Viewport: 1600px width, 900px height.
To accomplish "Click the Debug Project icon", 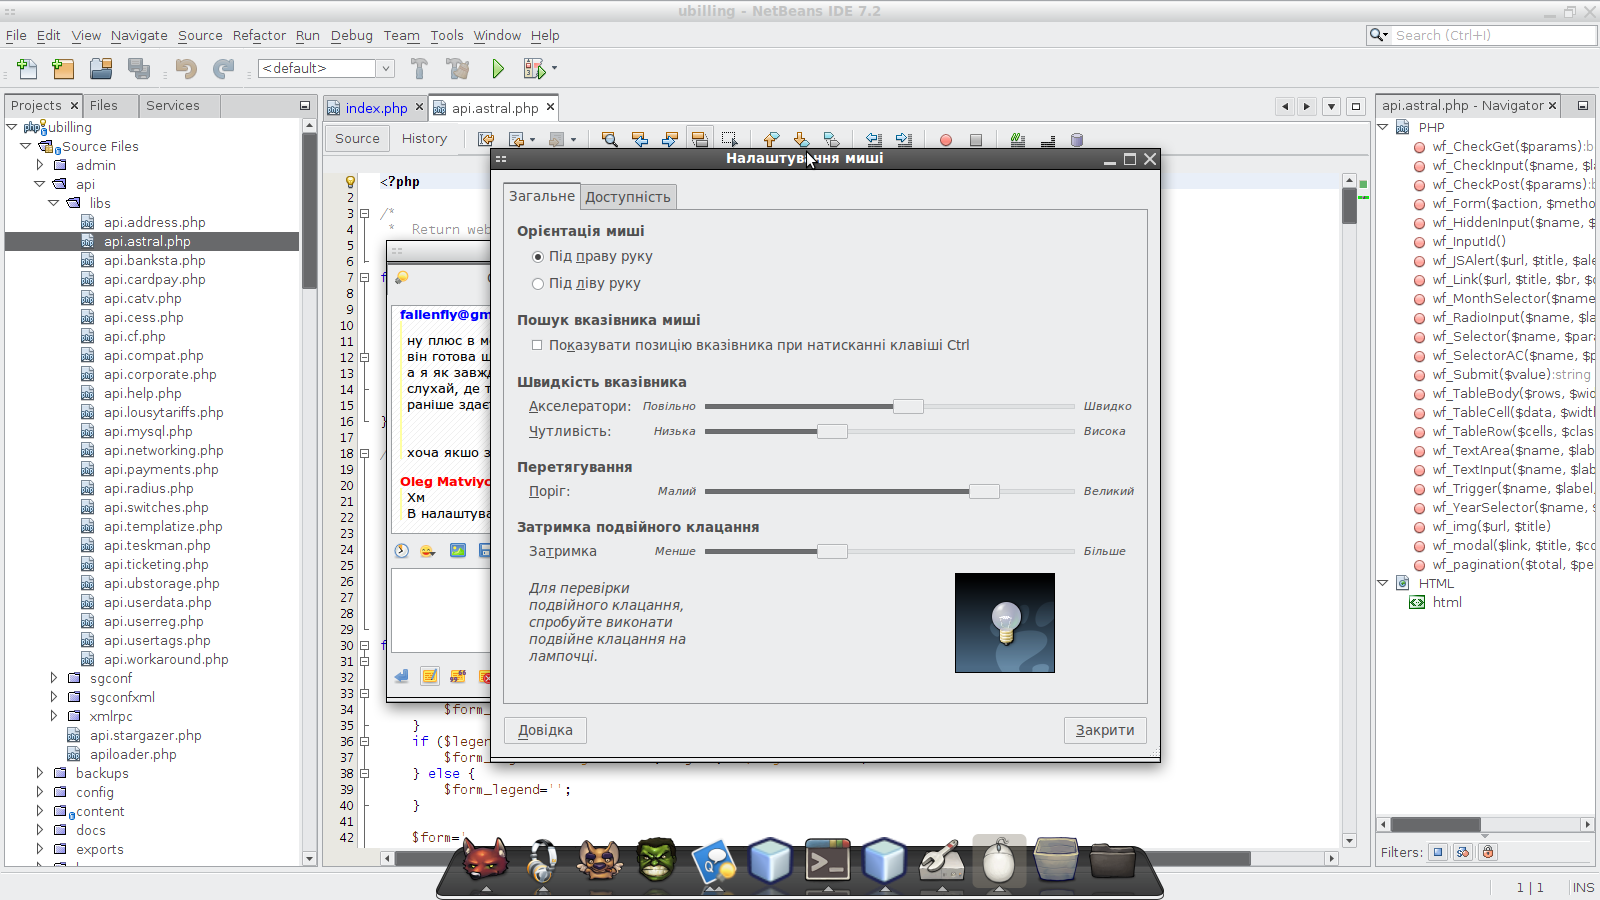I will 535,69.
